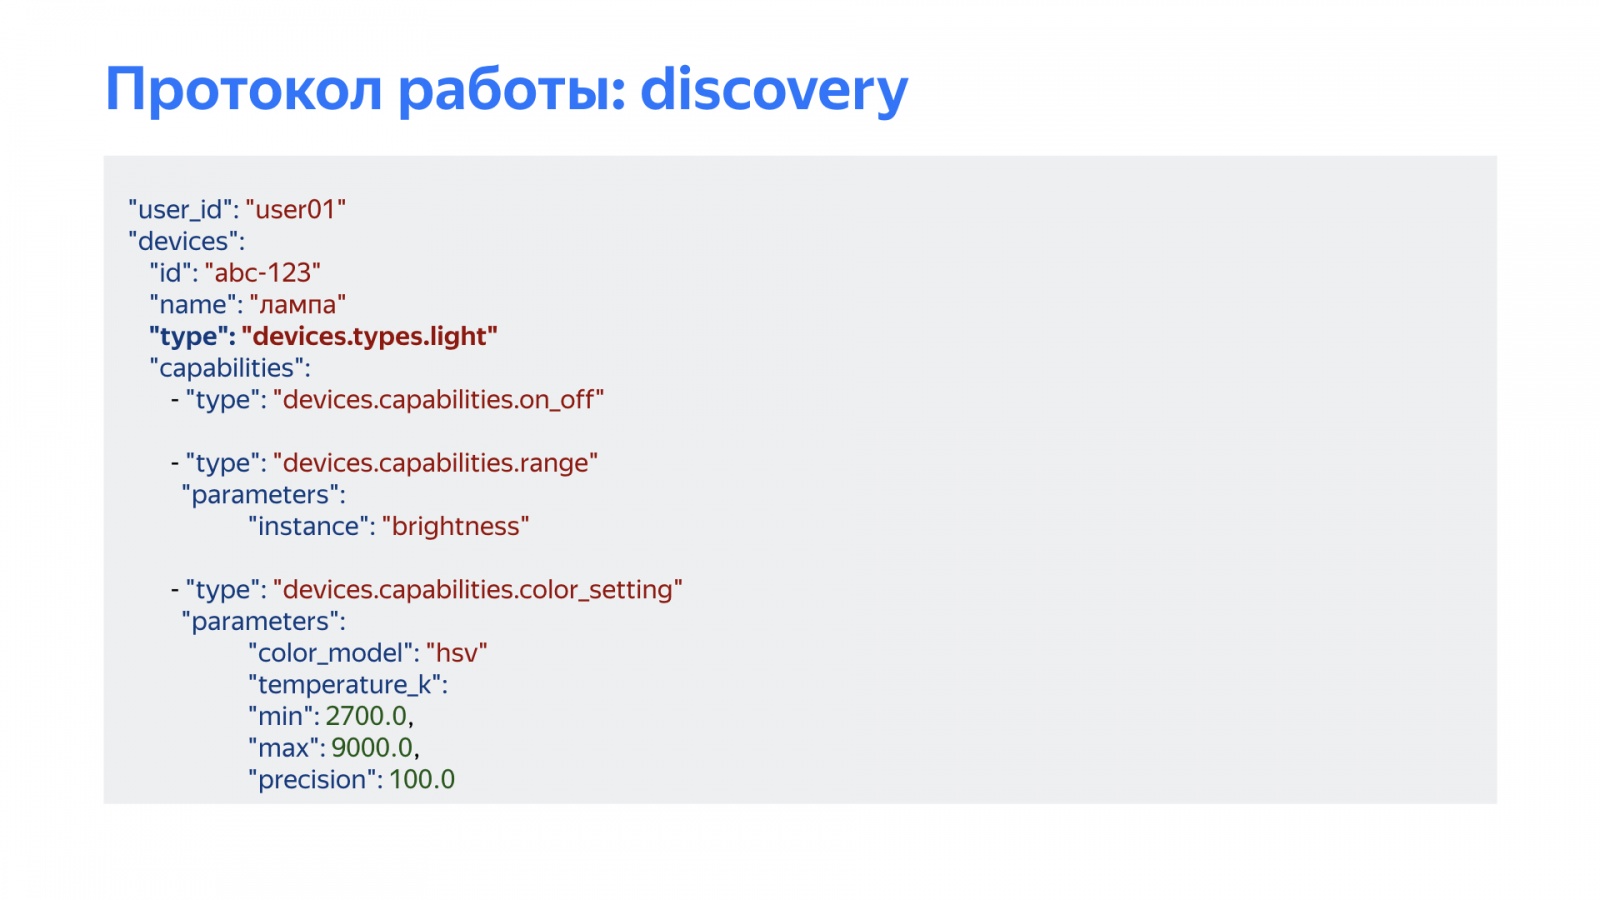Select the "id": "abc-123" line
This screenshot has height=900, width=1600.
pos(235,273)
